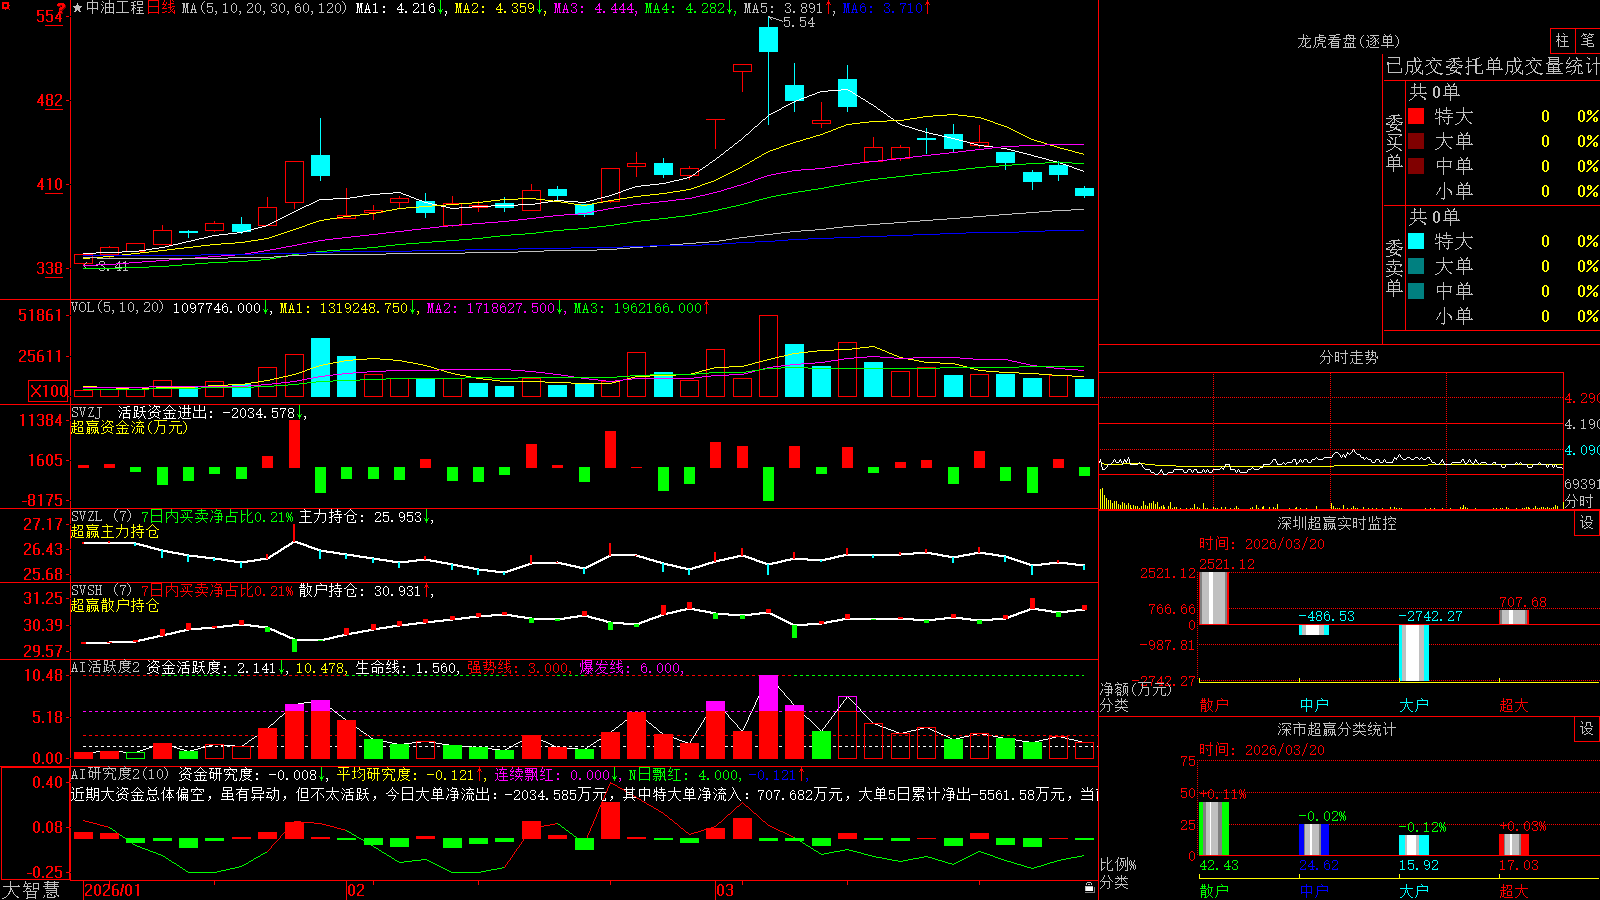This screenshot has height=900, width=1600.
Task: Click the 活跃资金进出 -2034.578 value
Action: tap(264, 412)
